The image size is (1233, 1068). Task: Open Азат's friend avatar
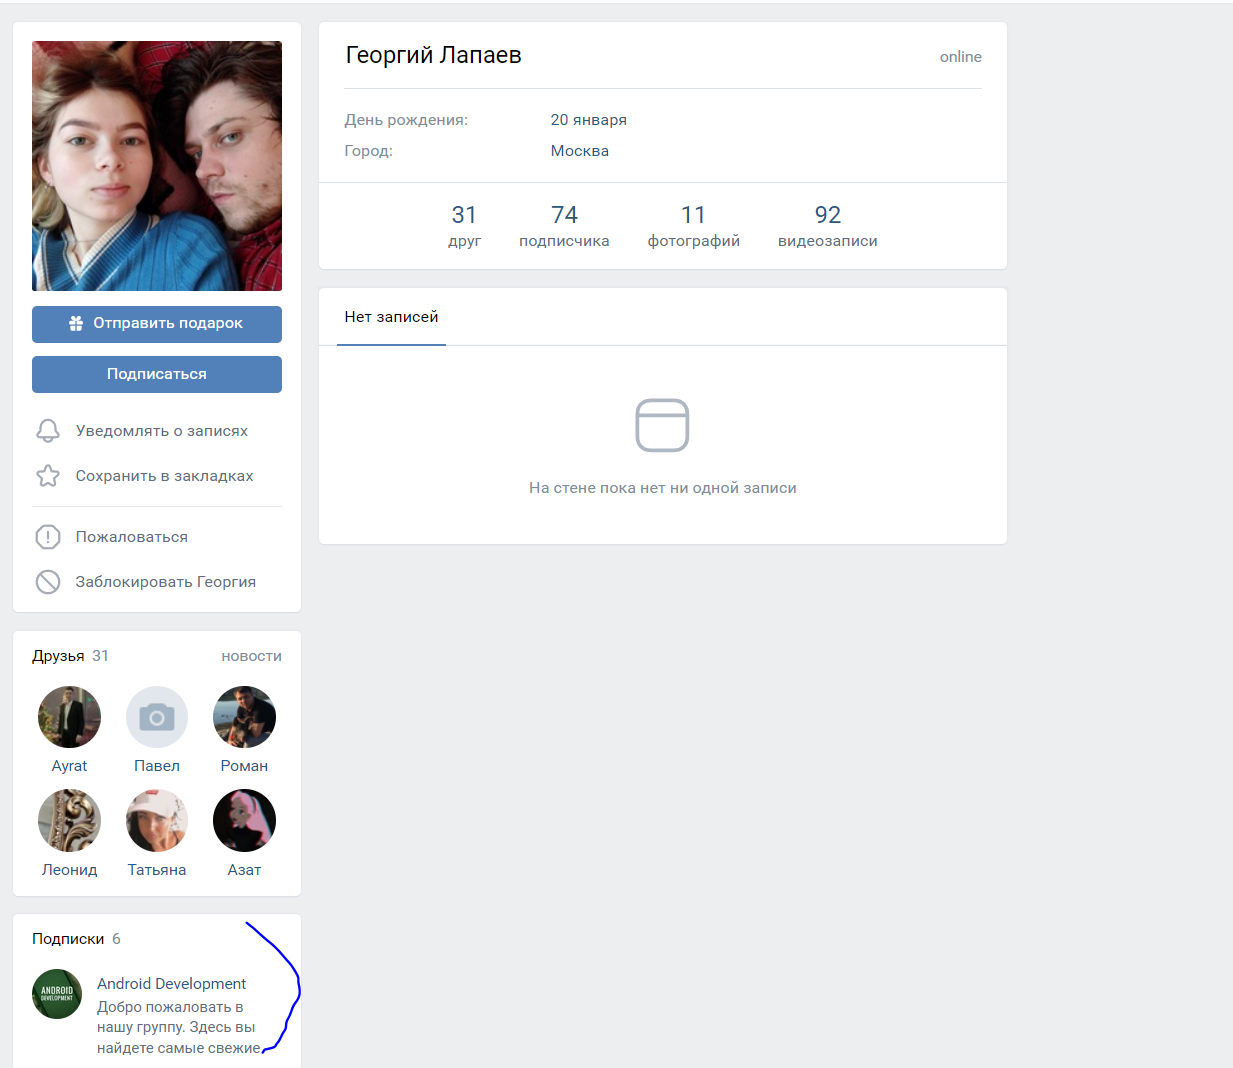coord(244,821)
